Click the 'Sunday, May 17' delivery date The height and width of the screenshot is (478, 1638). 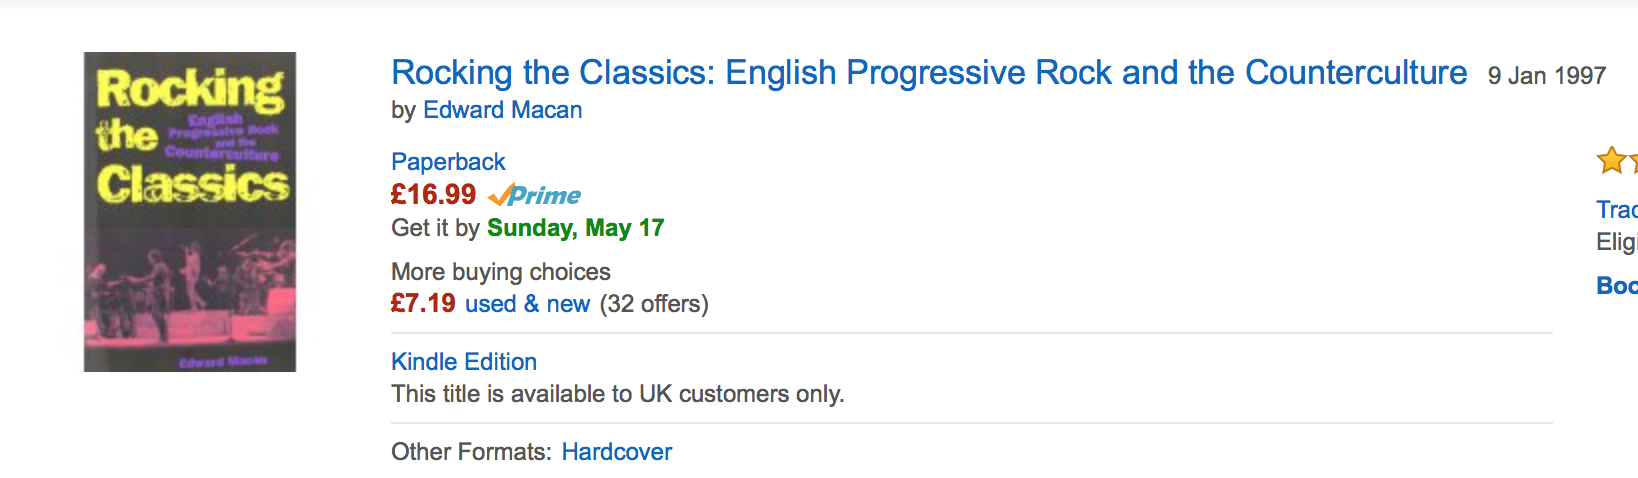[x=575, y=228]
